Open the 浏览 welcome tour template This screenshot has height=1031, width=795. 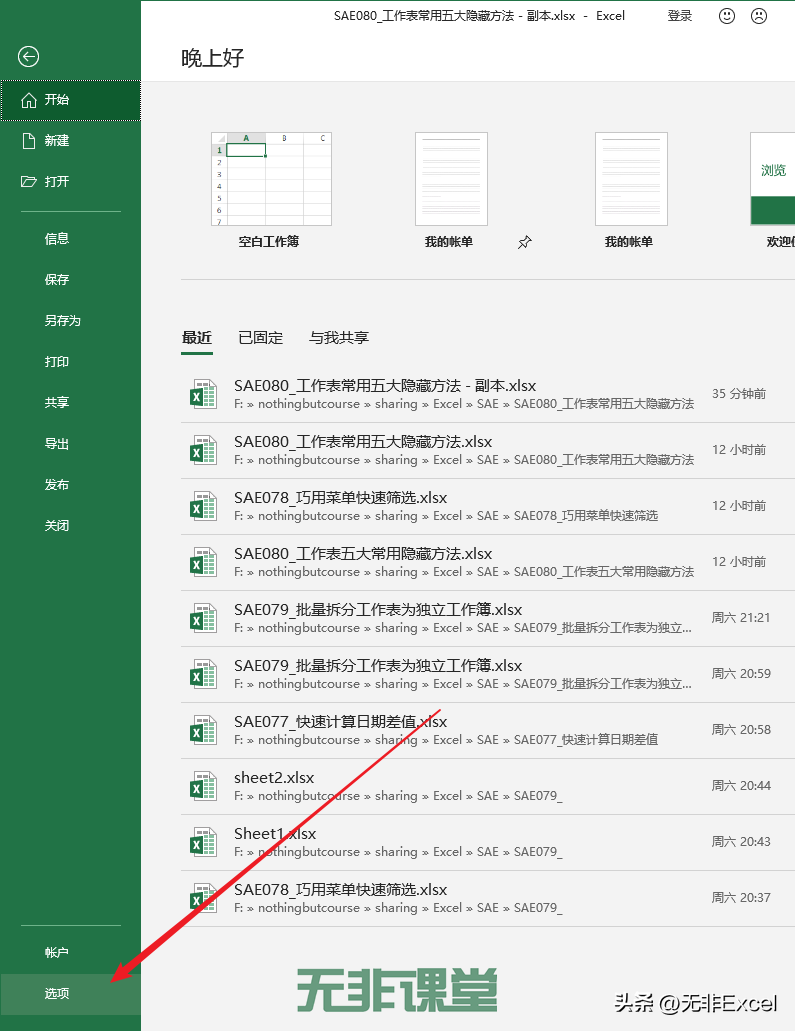point(773,179)
